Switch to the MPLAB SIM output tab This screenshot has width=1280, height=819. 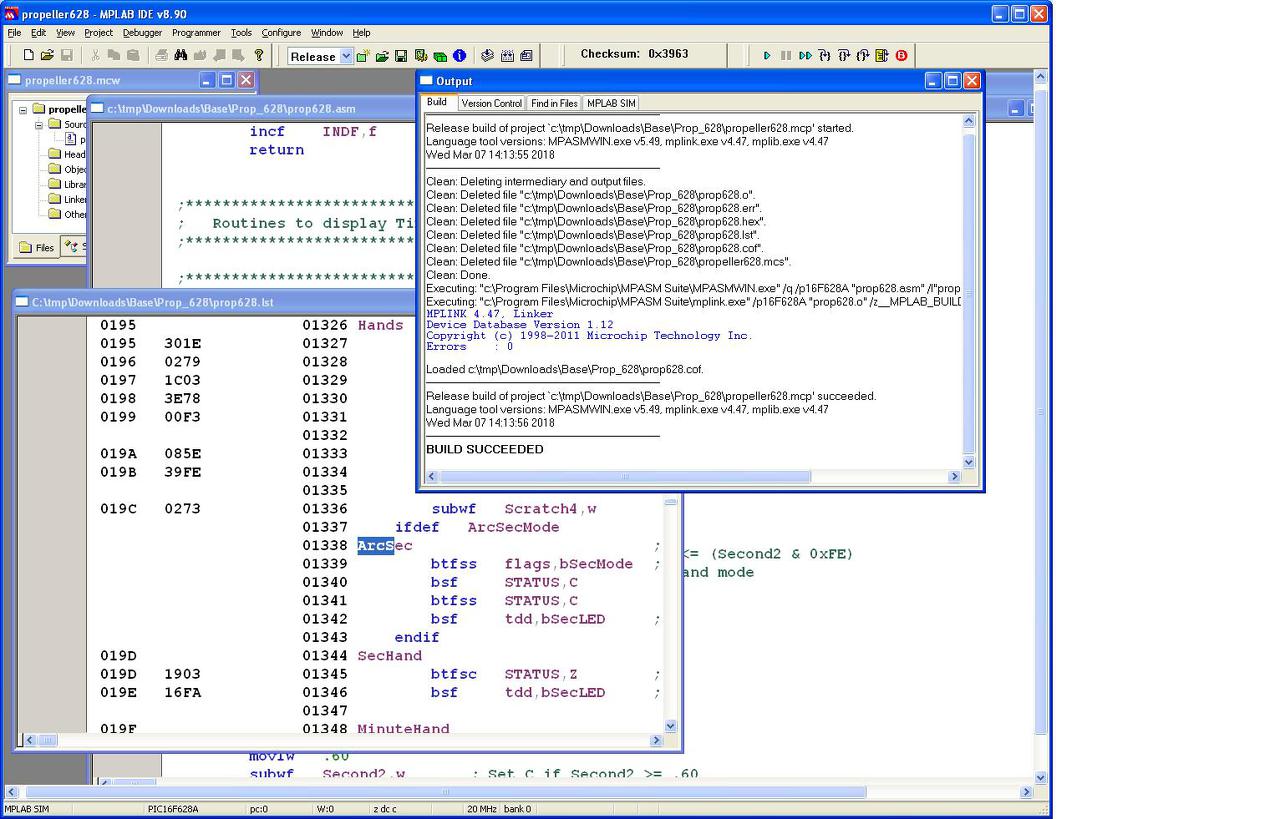coord(611,103)
